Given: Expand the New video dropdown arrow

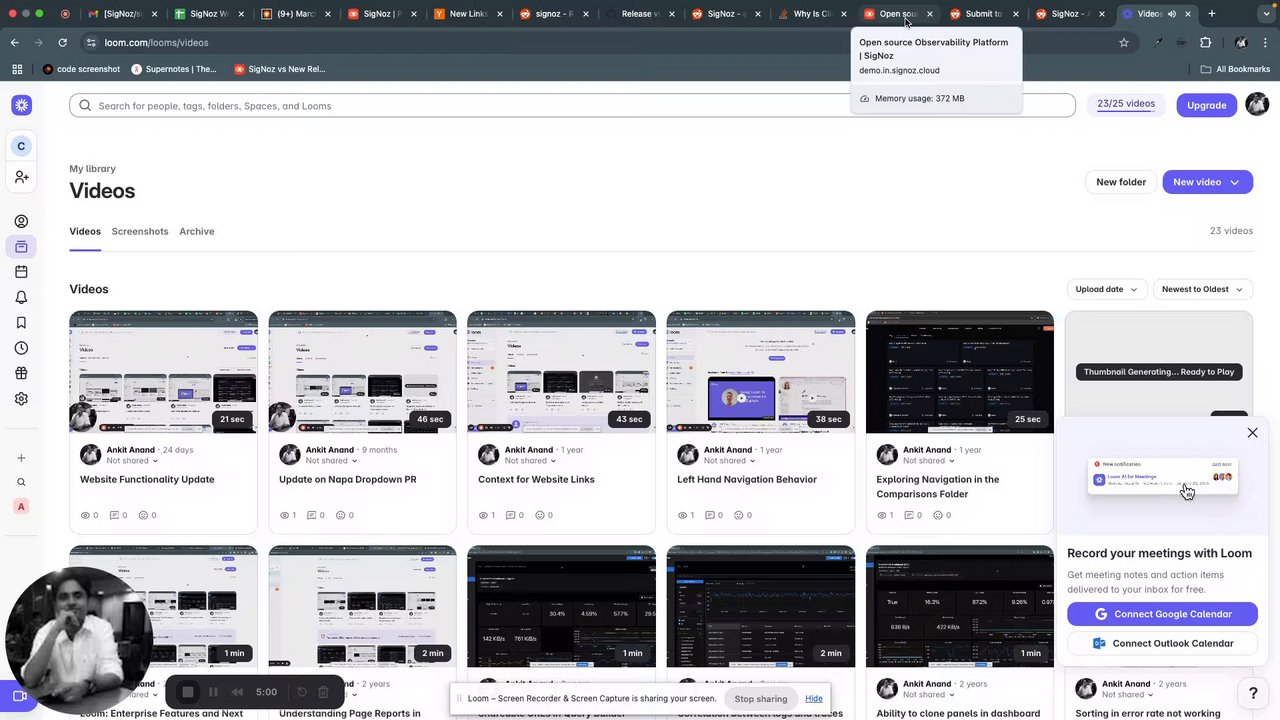Looking at the screenshot, I should (x=1235, y=182).
